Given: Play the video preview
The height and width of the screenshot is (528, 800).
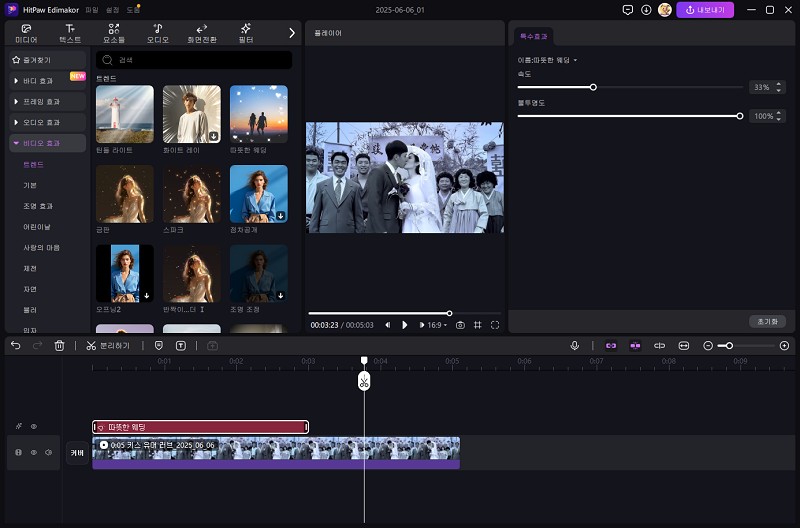Looking at the screenshot, I should coord(405,325).
